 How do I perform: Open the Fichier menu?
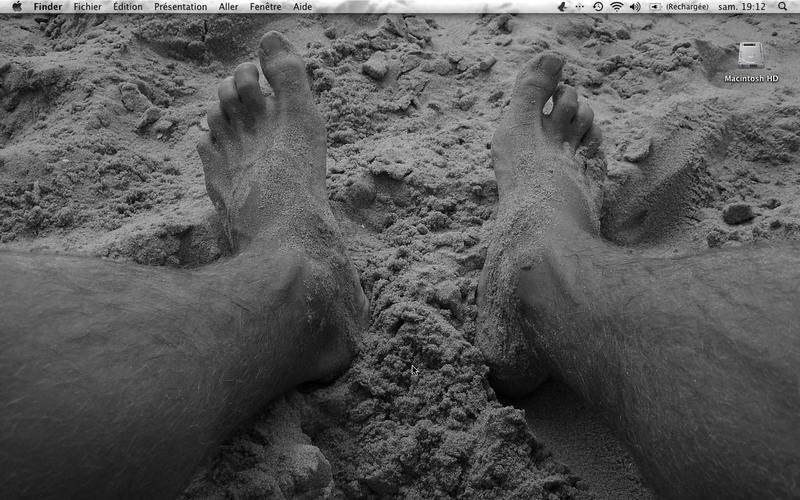[87, 7]
